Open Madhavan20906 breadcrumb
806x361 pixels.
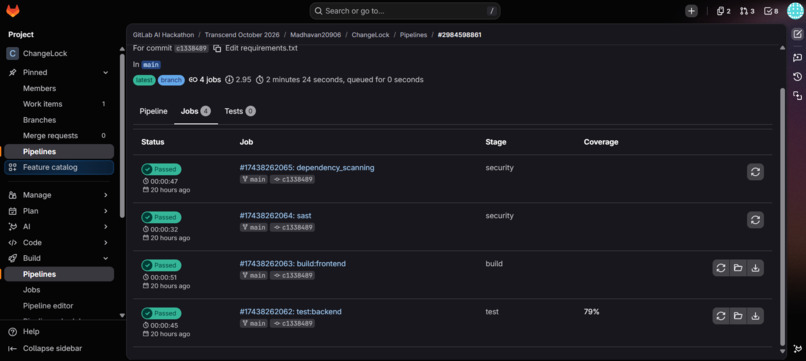[316, 35]
